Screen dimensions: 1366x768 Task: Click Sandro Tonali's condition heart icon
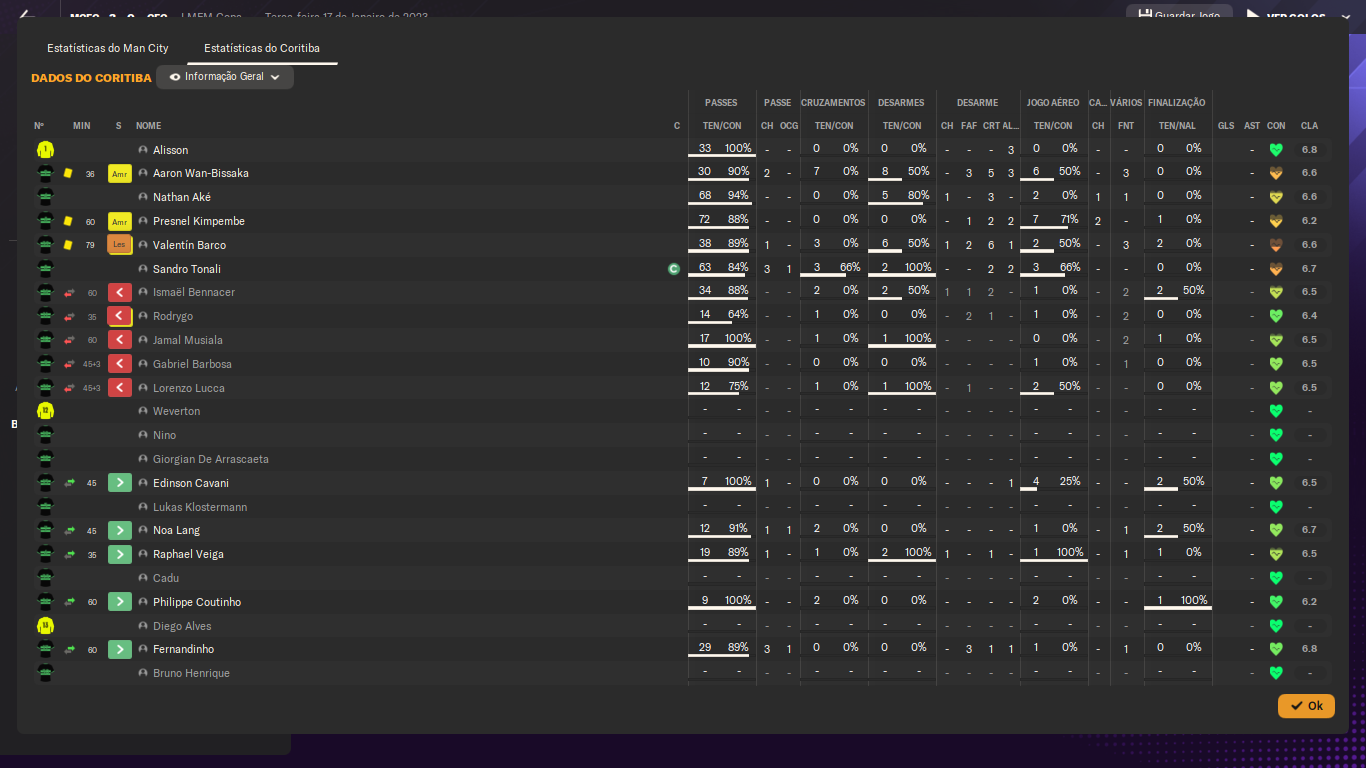1276,269
